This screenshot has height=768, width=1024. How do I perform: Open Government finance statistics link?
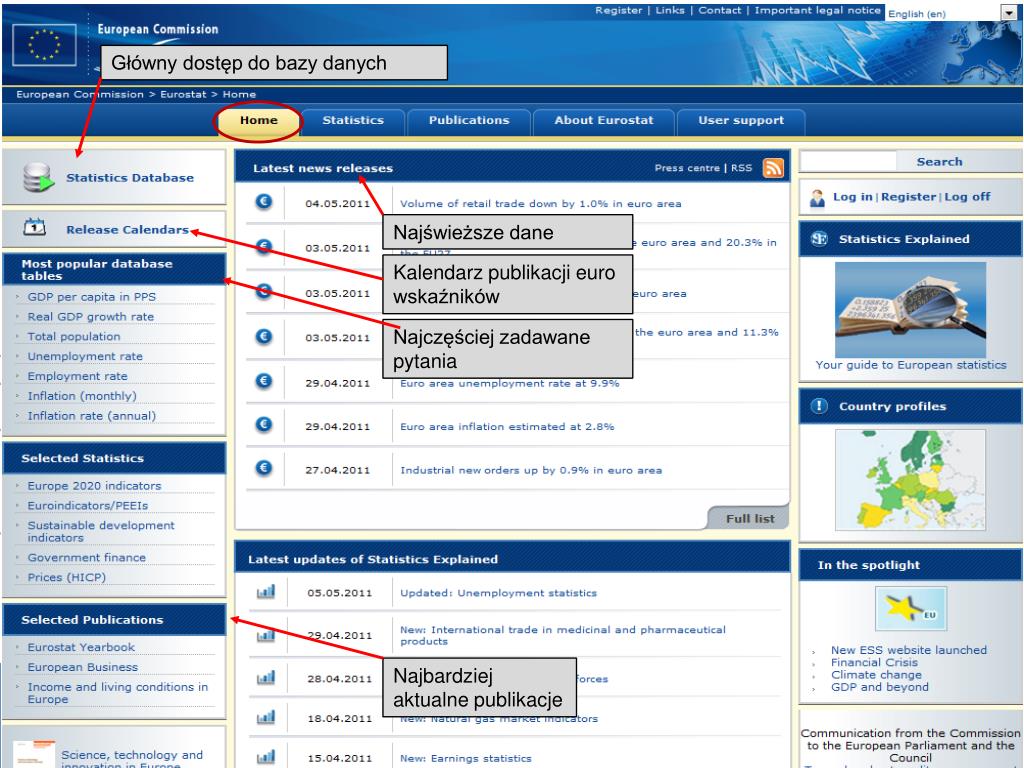point(86,558)
